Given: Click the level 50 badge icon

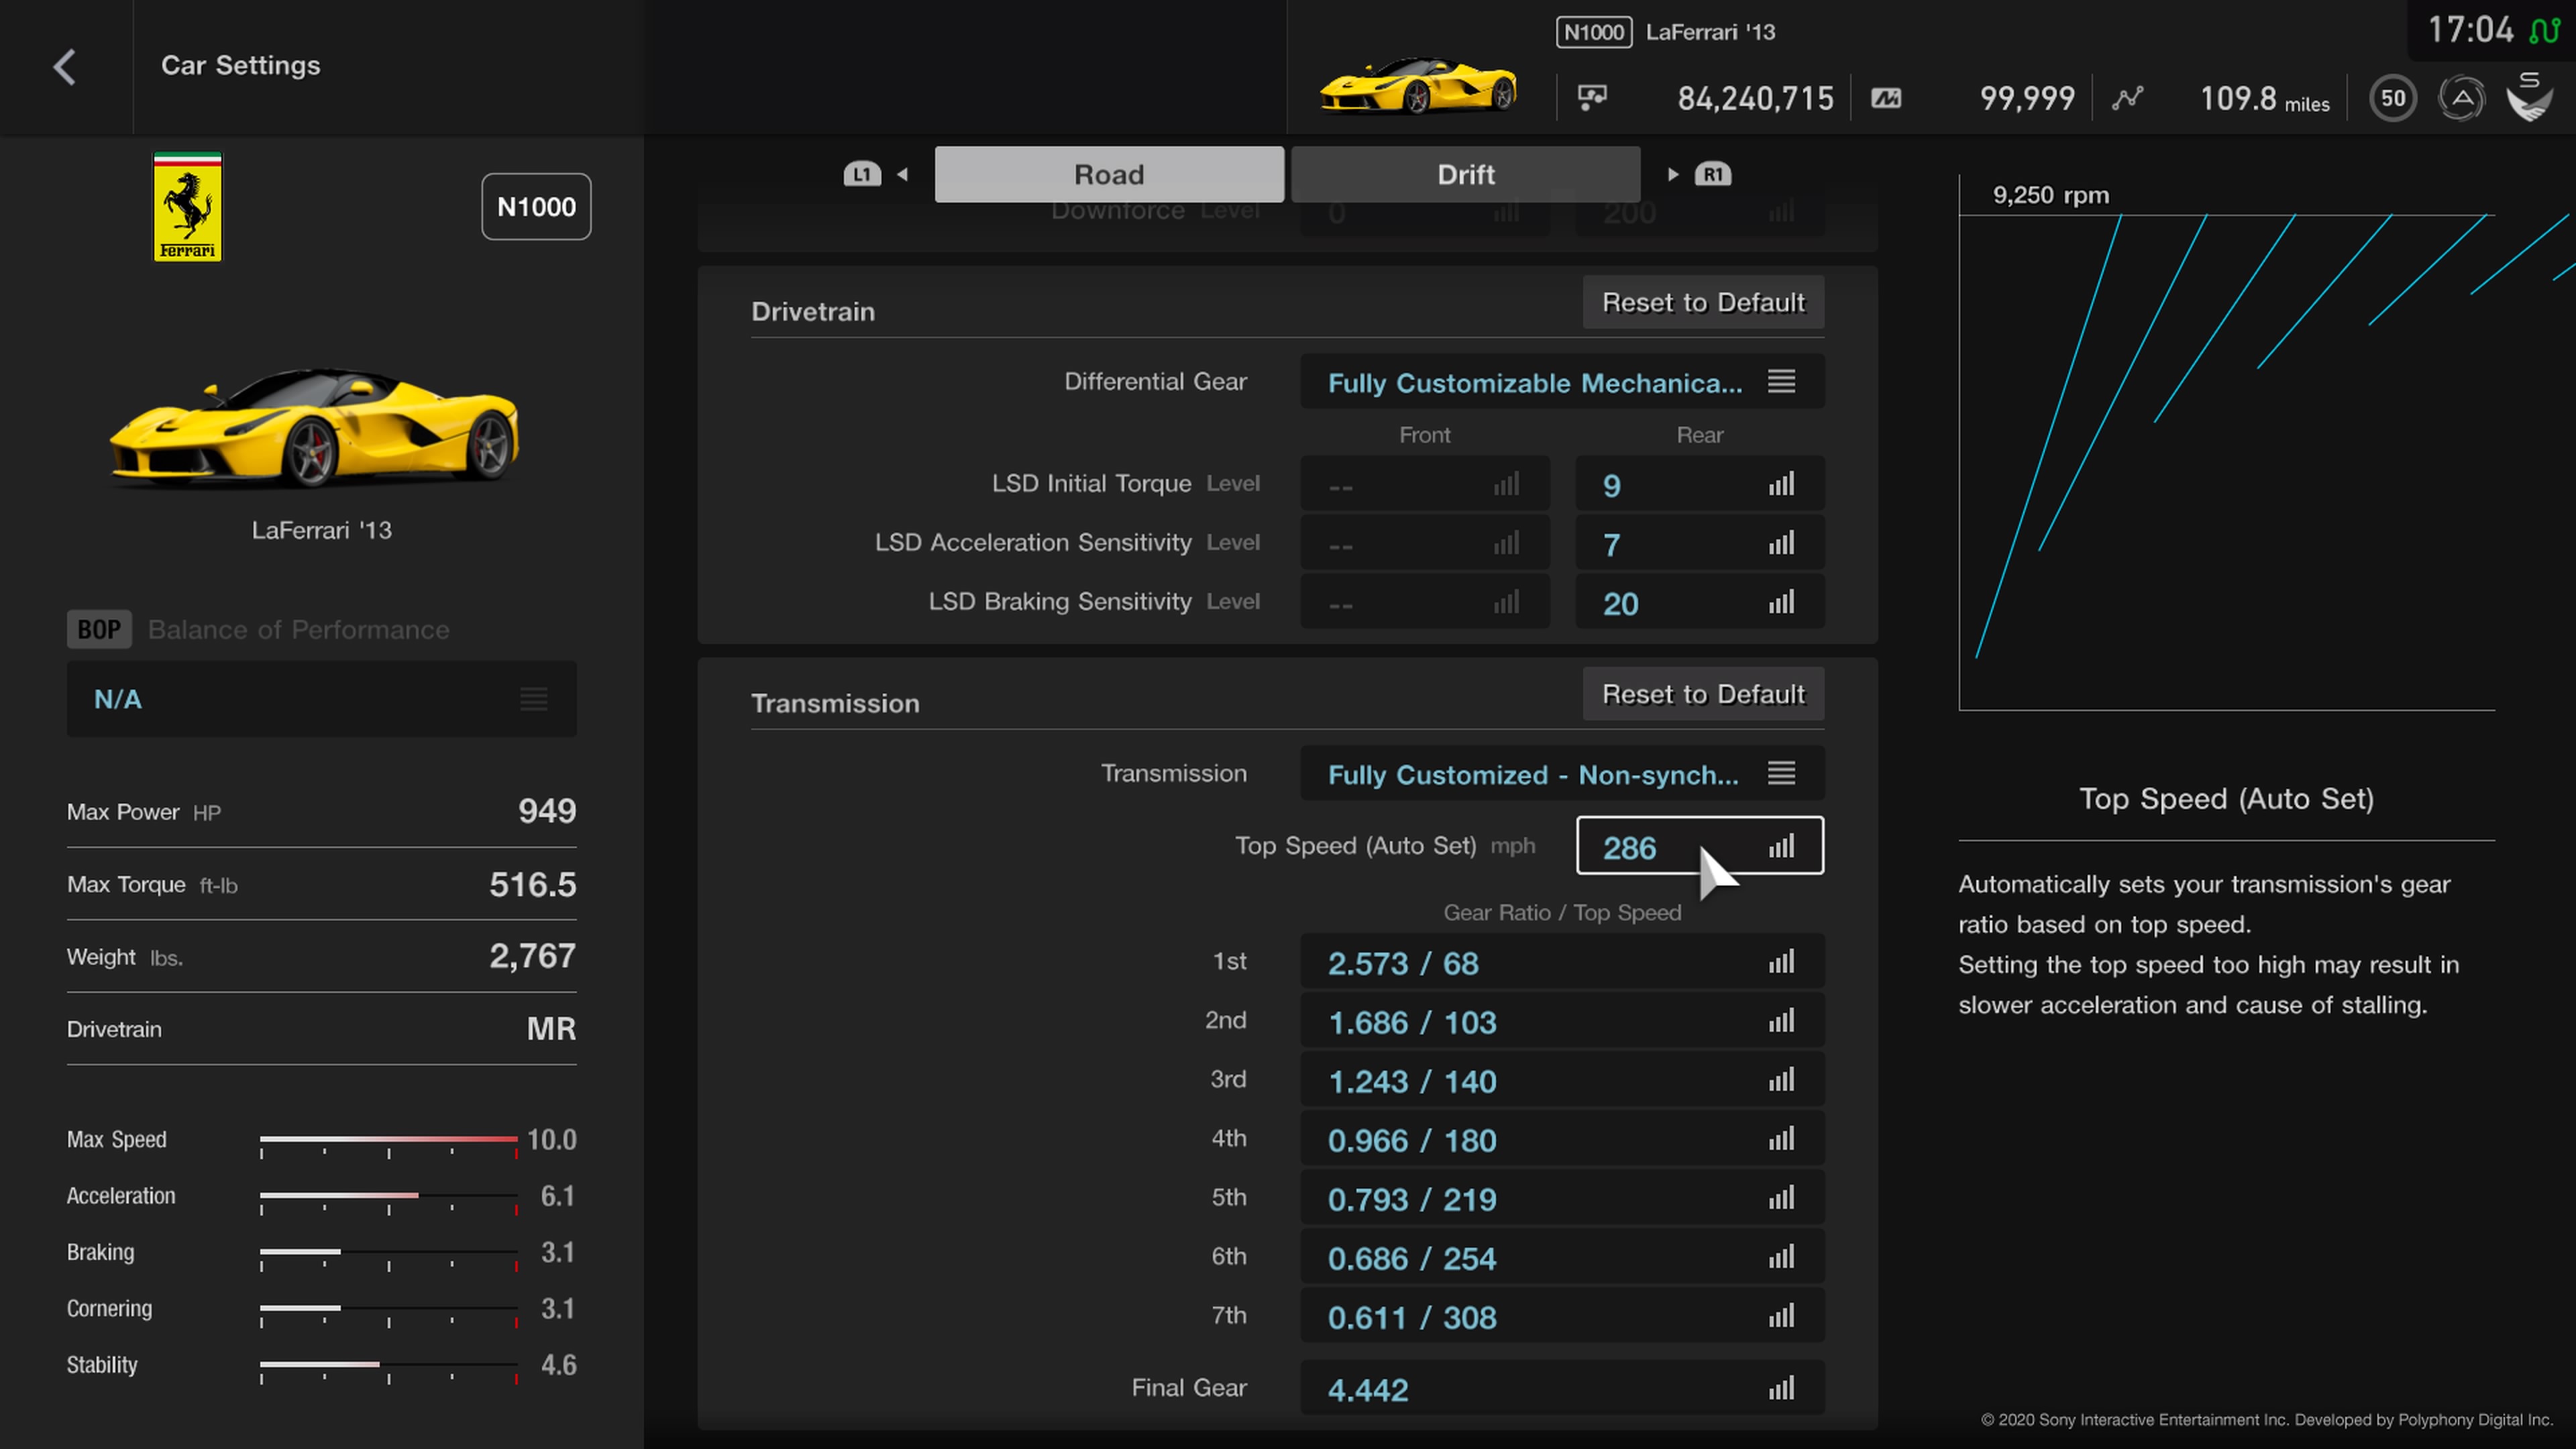Looking at the screenshot, I should point(2393,98).
